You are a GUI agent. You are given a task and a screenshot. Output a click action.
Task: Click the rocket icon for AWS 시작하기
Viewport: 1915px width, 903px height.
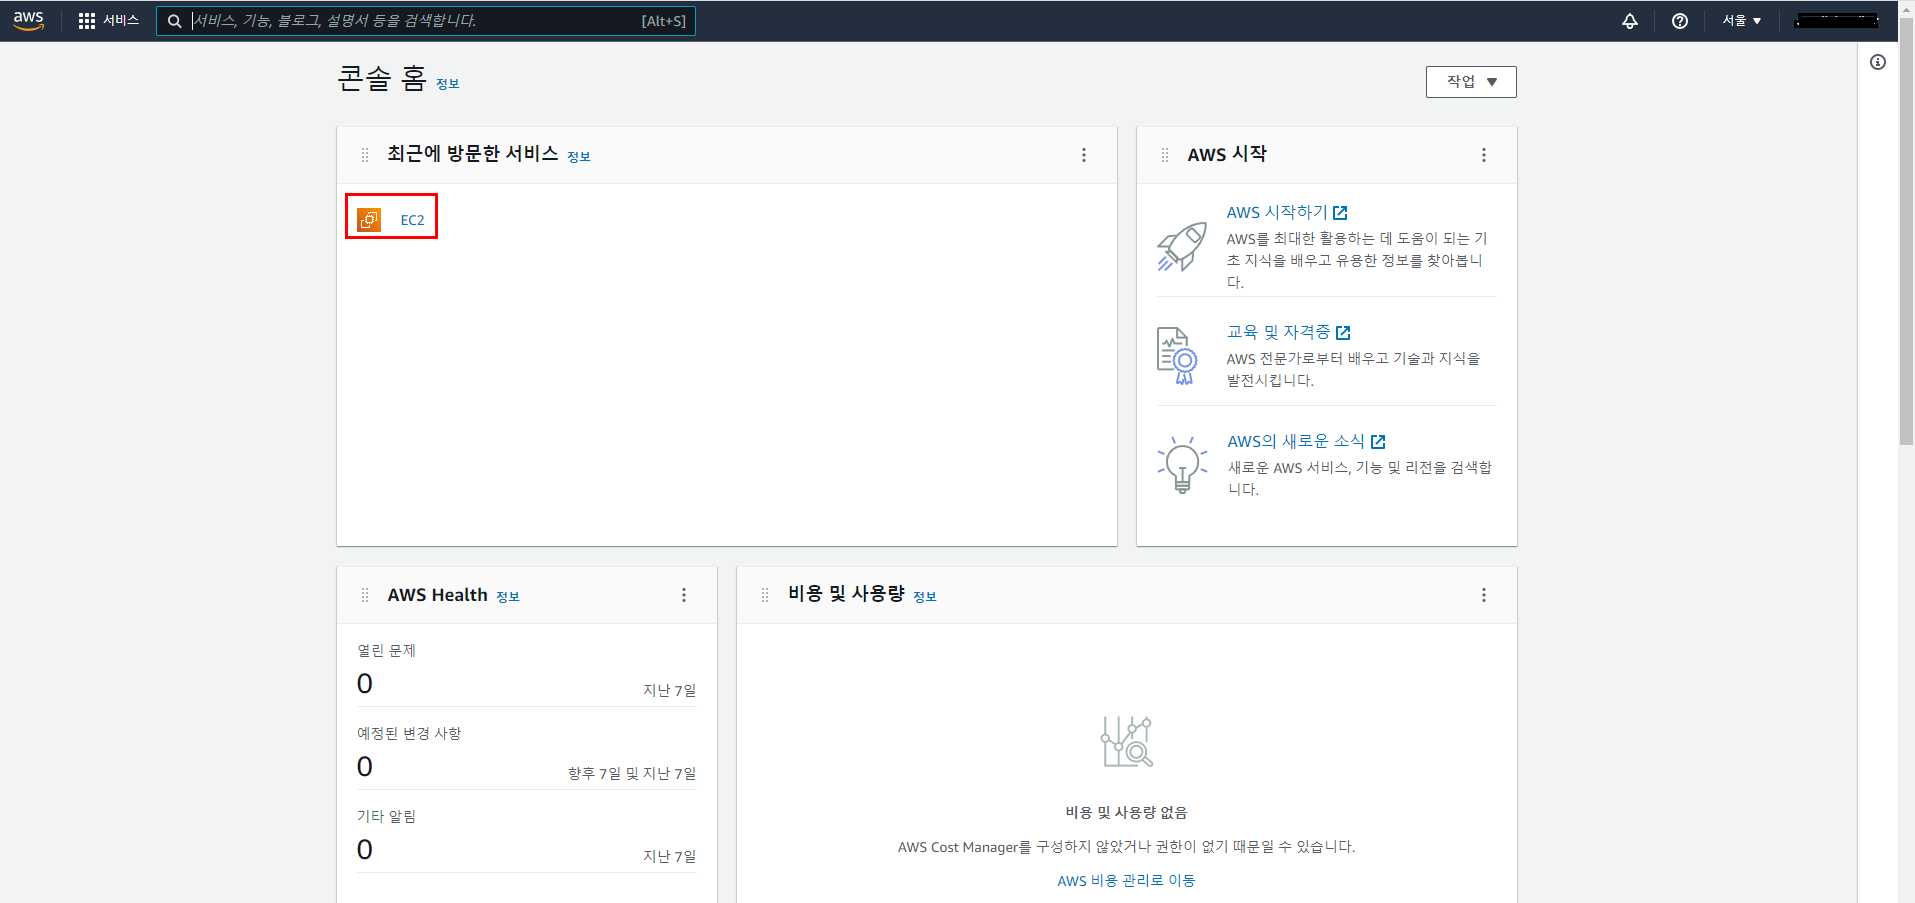[1182, 247]
